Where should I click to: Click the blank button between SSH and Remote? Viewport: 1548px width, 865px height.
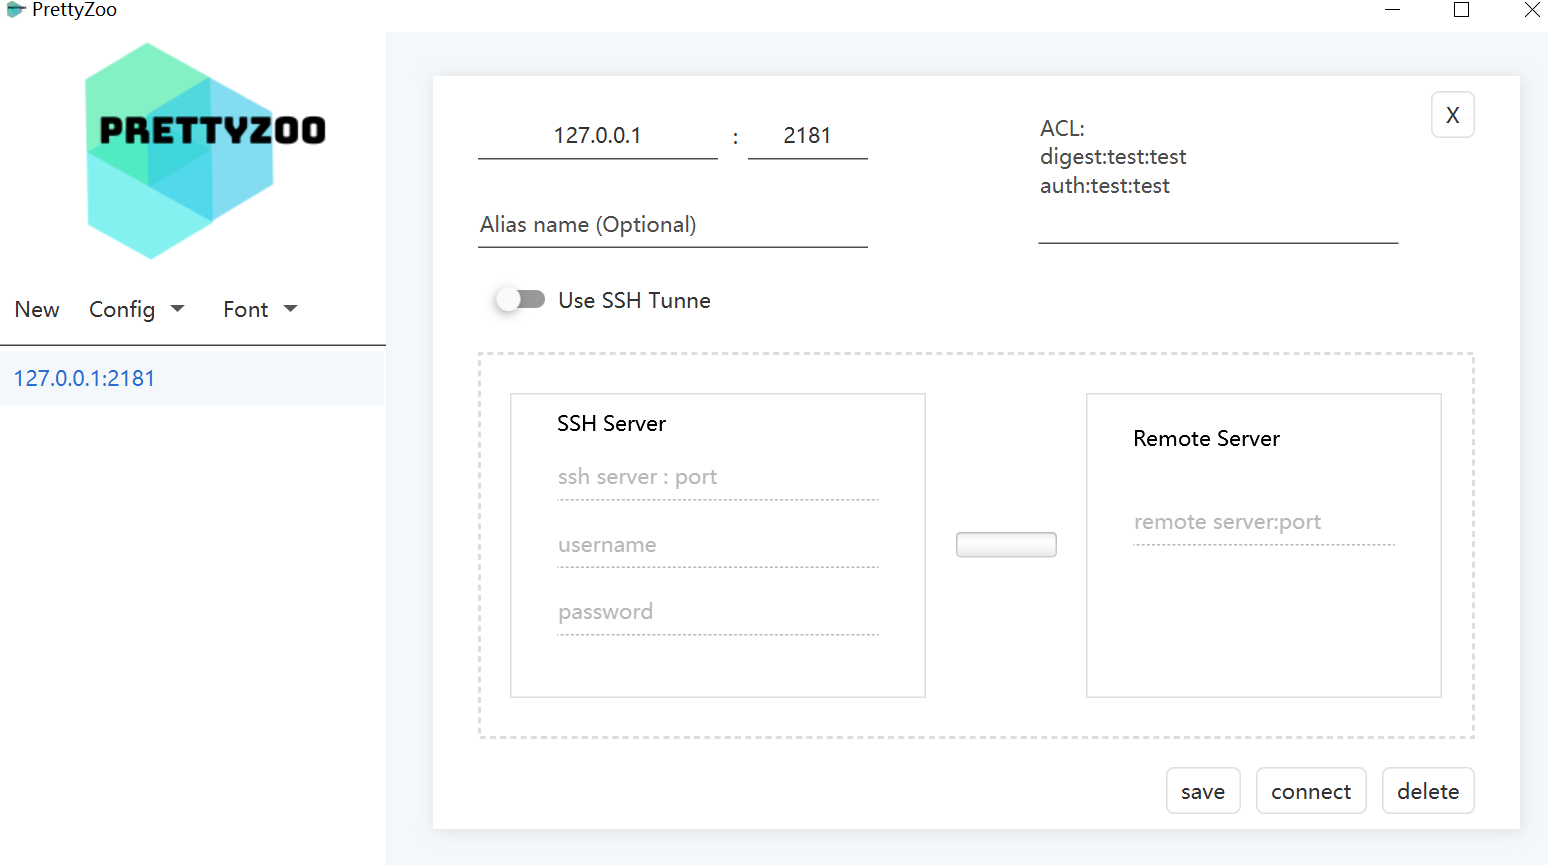tap(1006, 545)
